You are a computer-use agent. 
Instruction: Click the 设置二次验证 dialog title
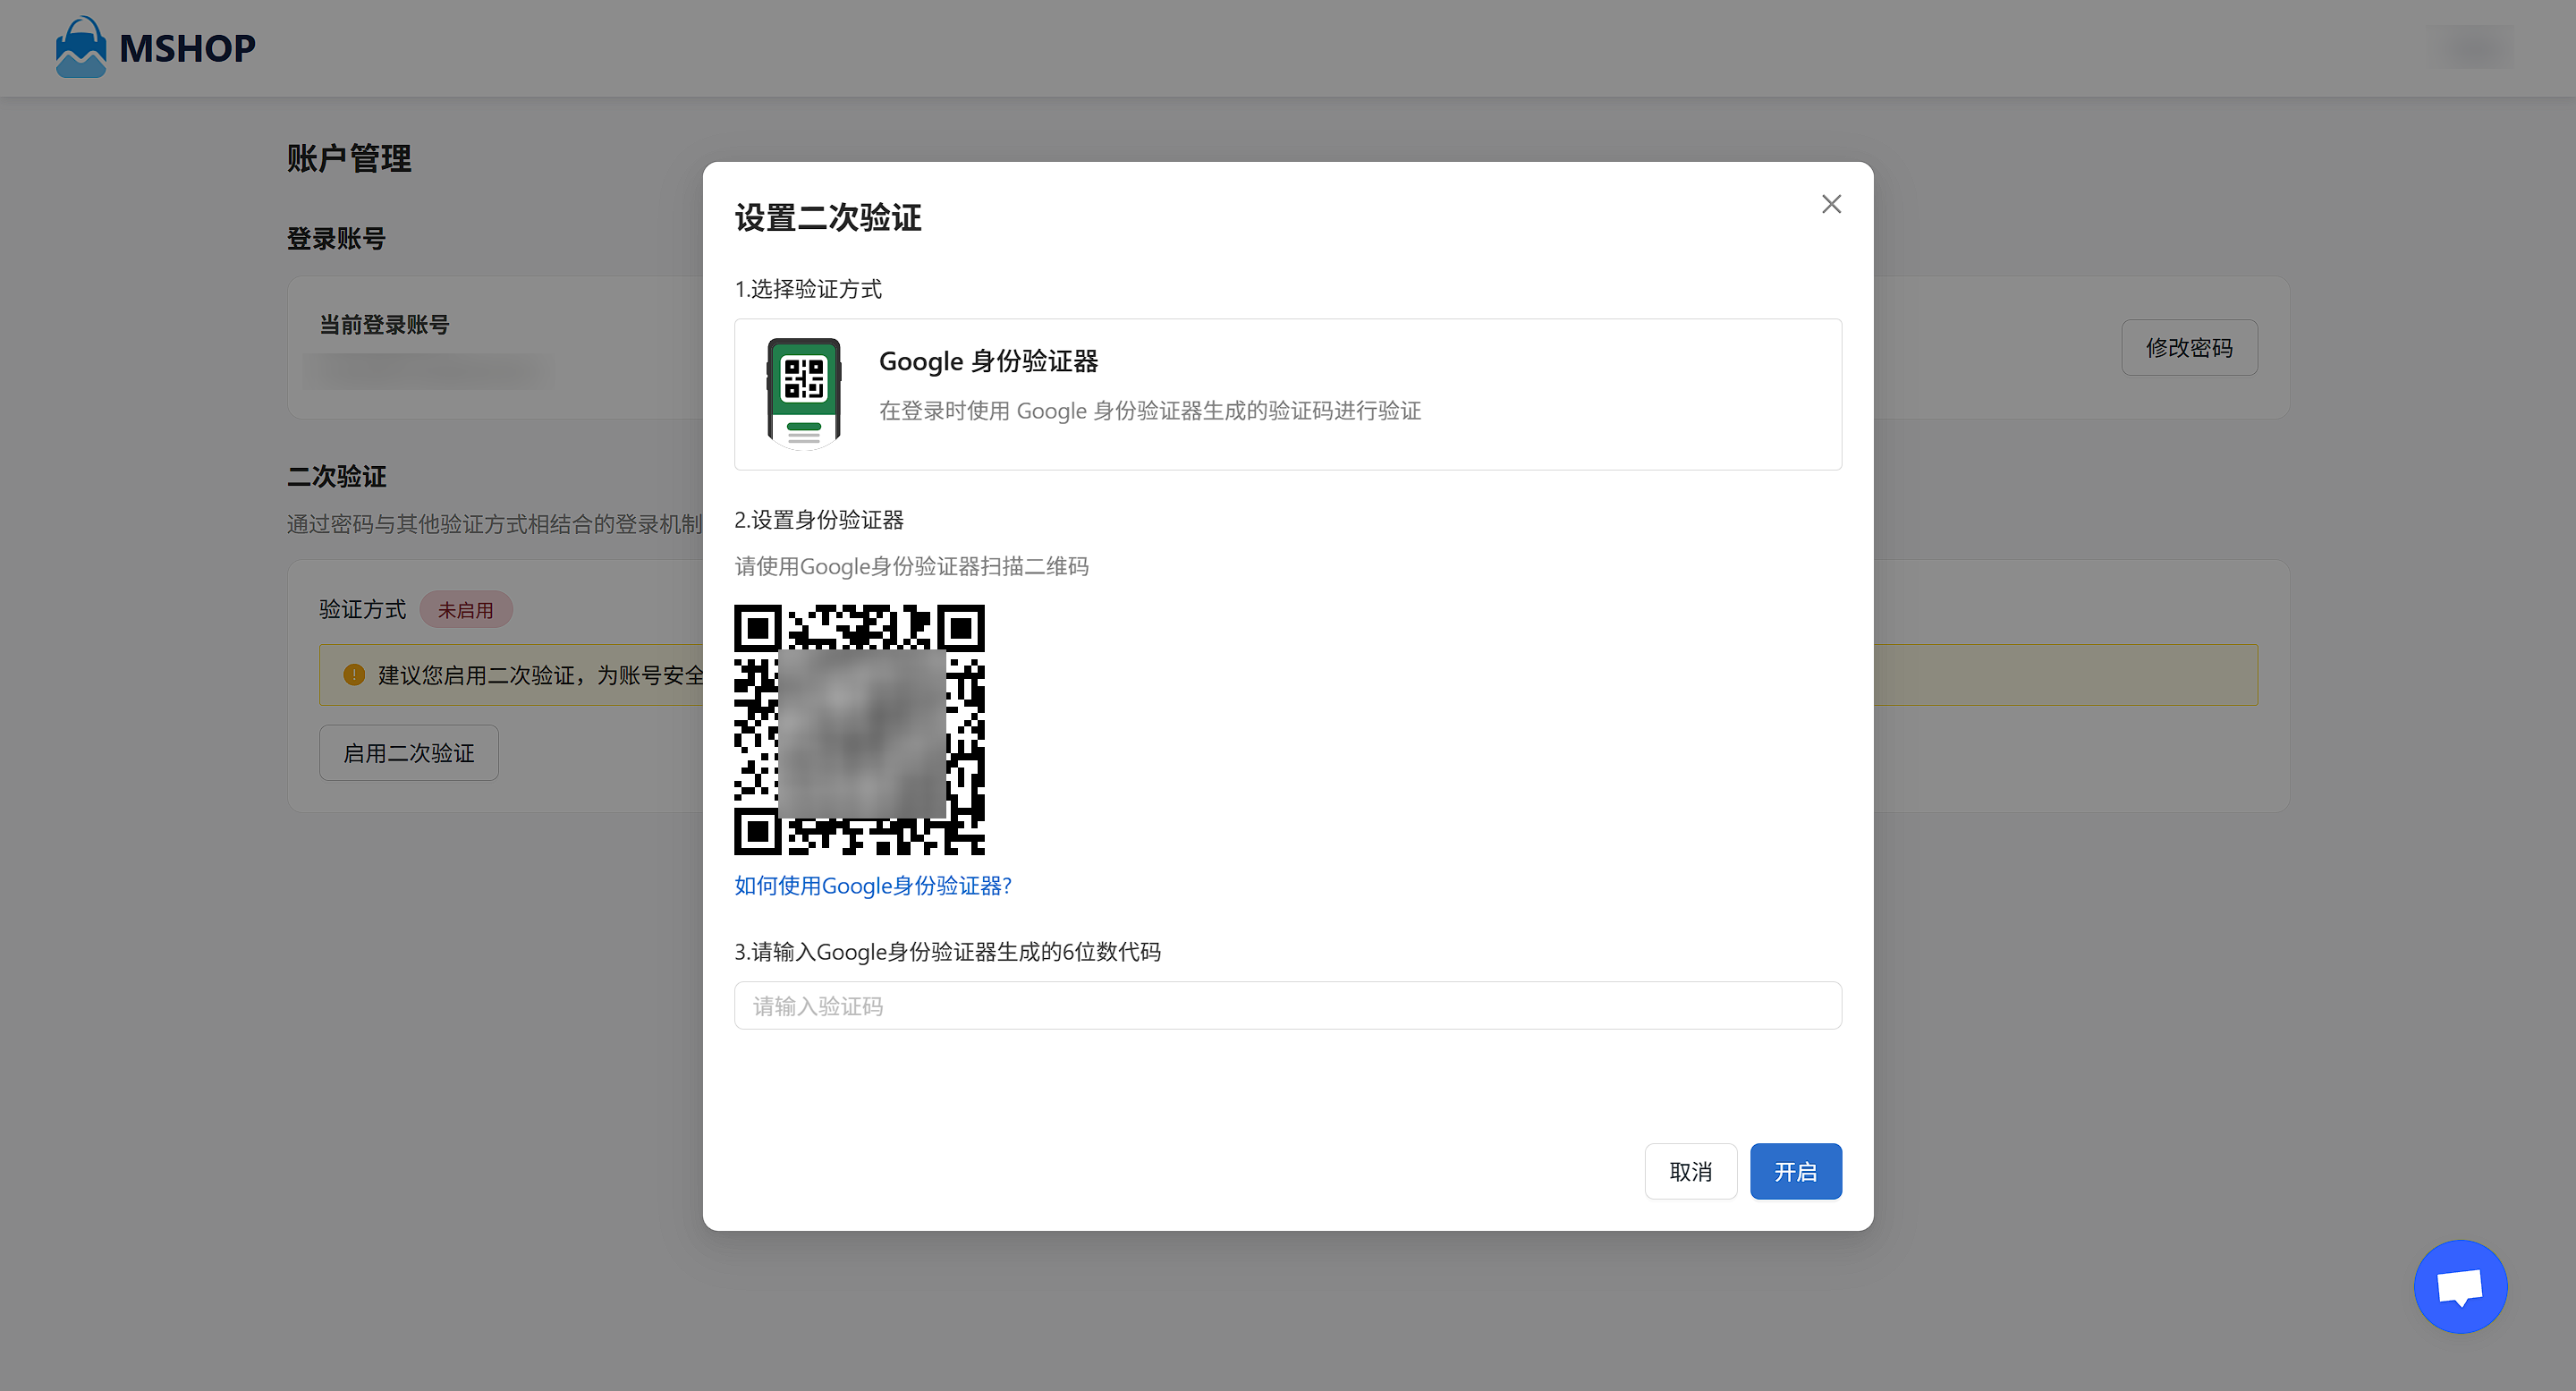coord(828,218)
